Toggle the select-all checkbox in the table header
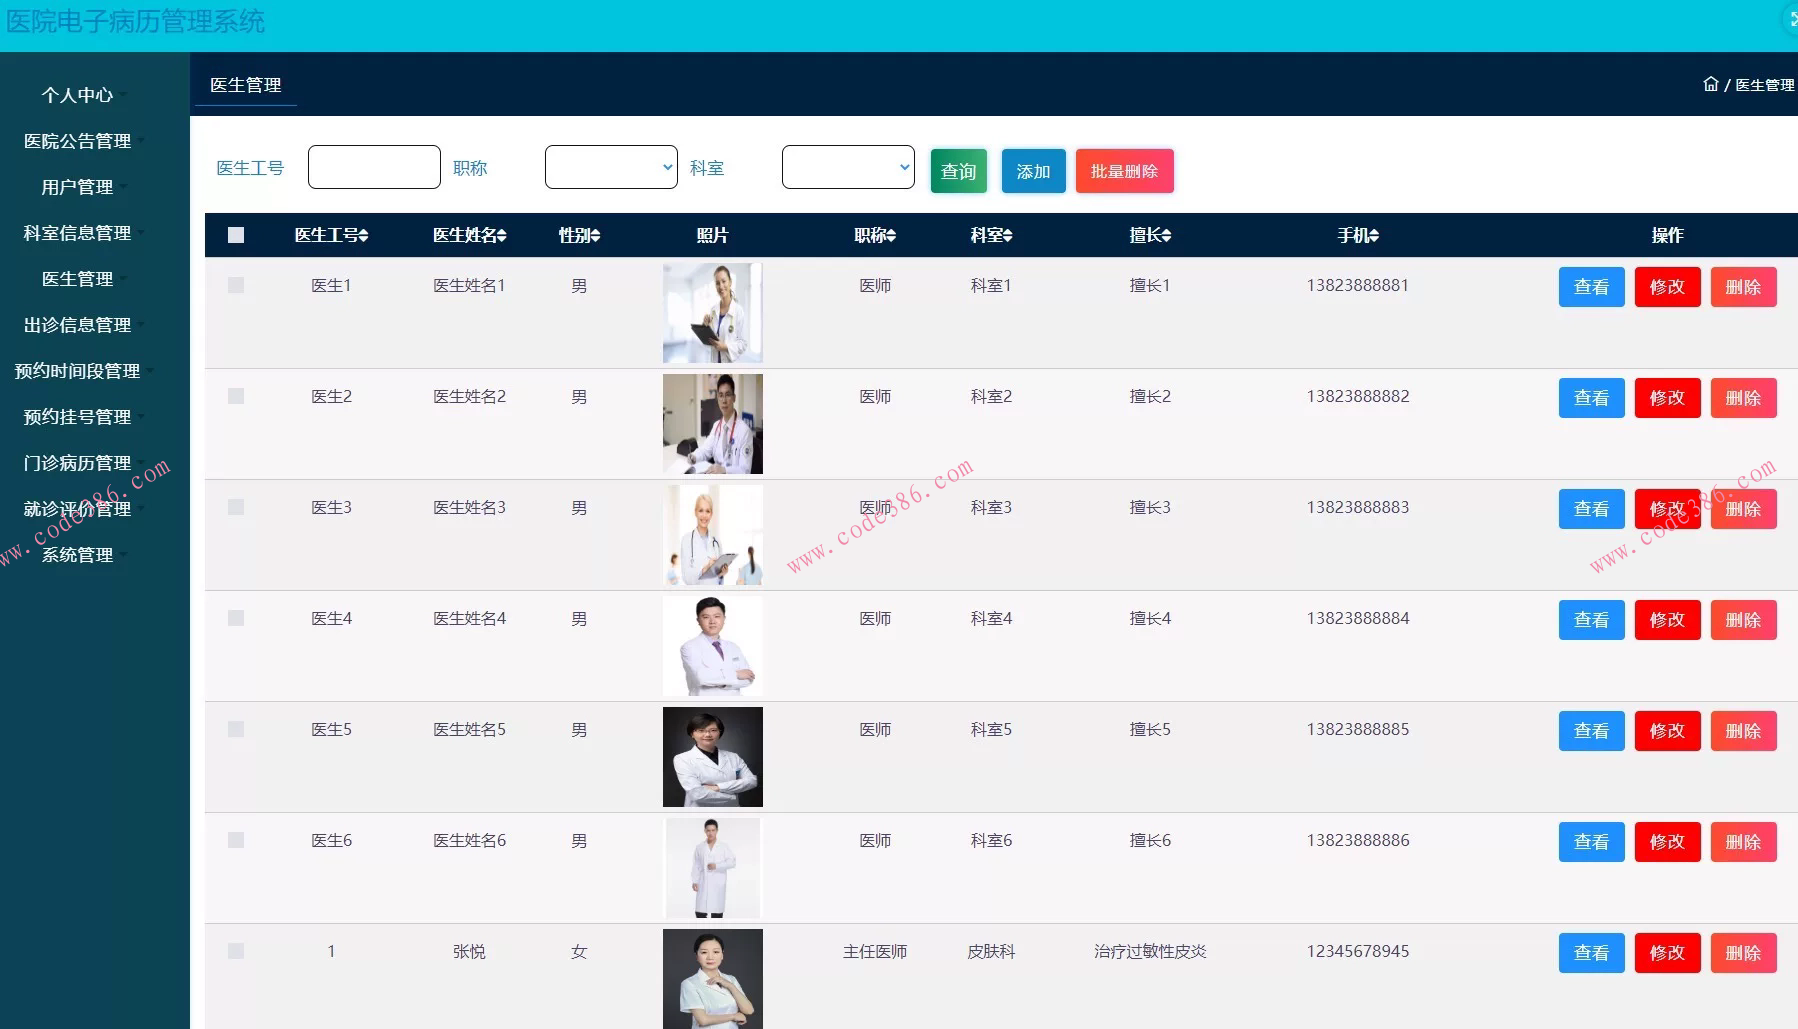The height and width of the screenshot is (1029, 1798). 236,234
